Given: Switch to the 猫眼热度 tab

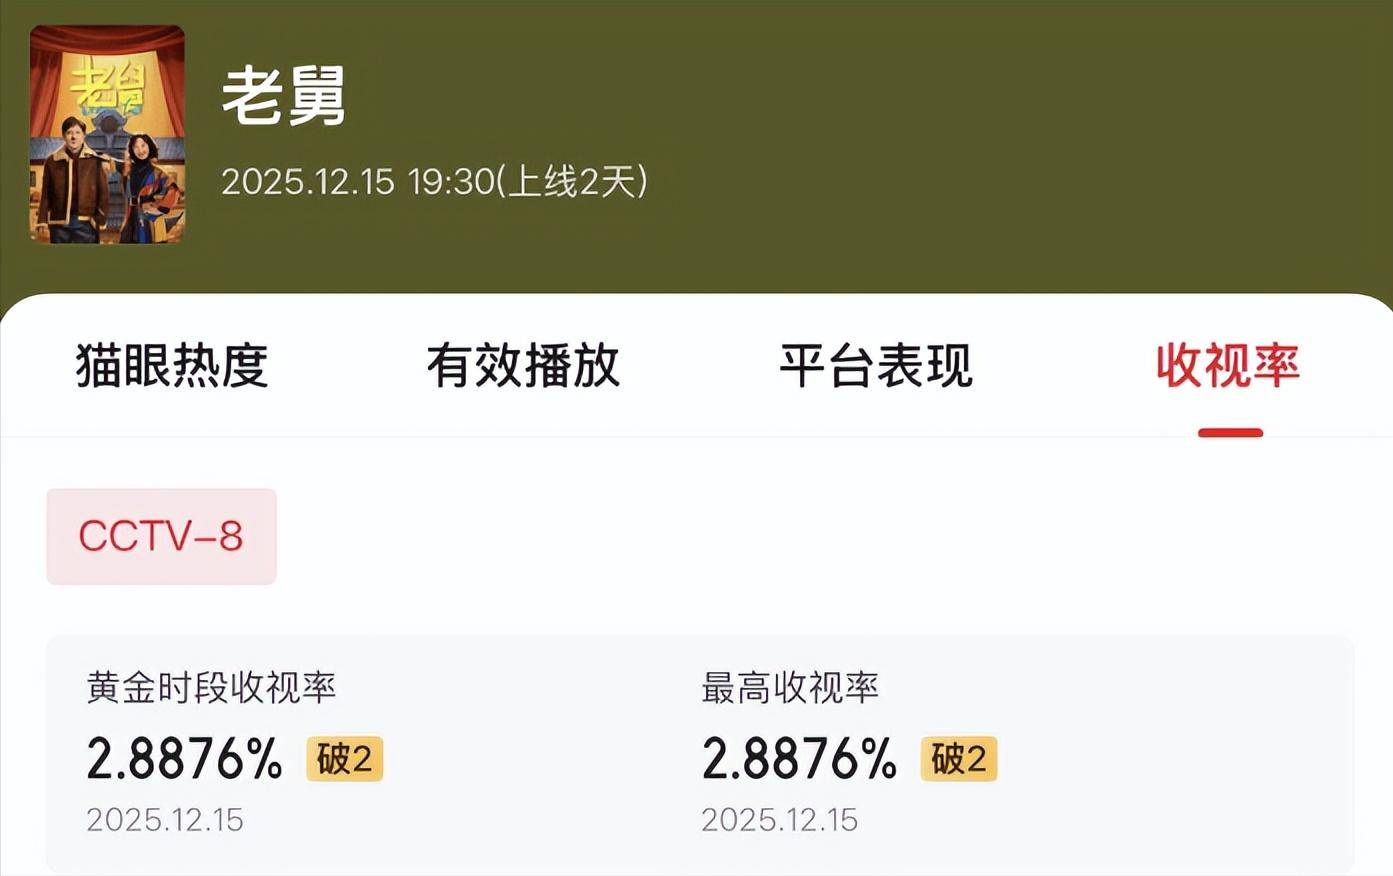Looking at the screenshot, I should click(x=172, y=365).
